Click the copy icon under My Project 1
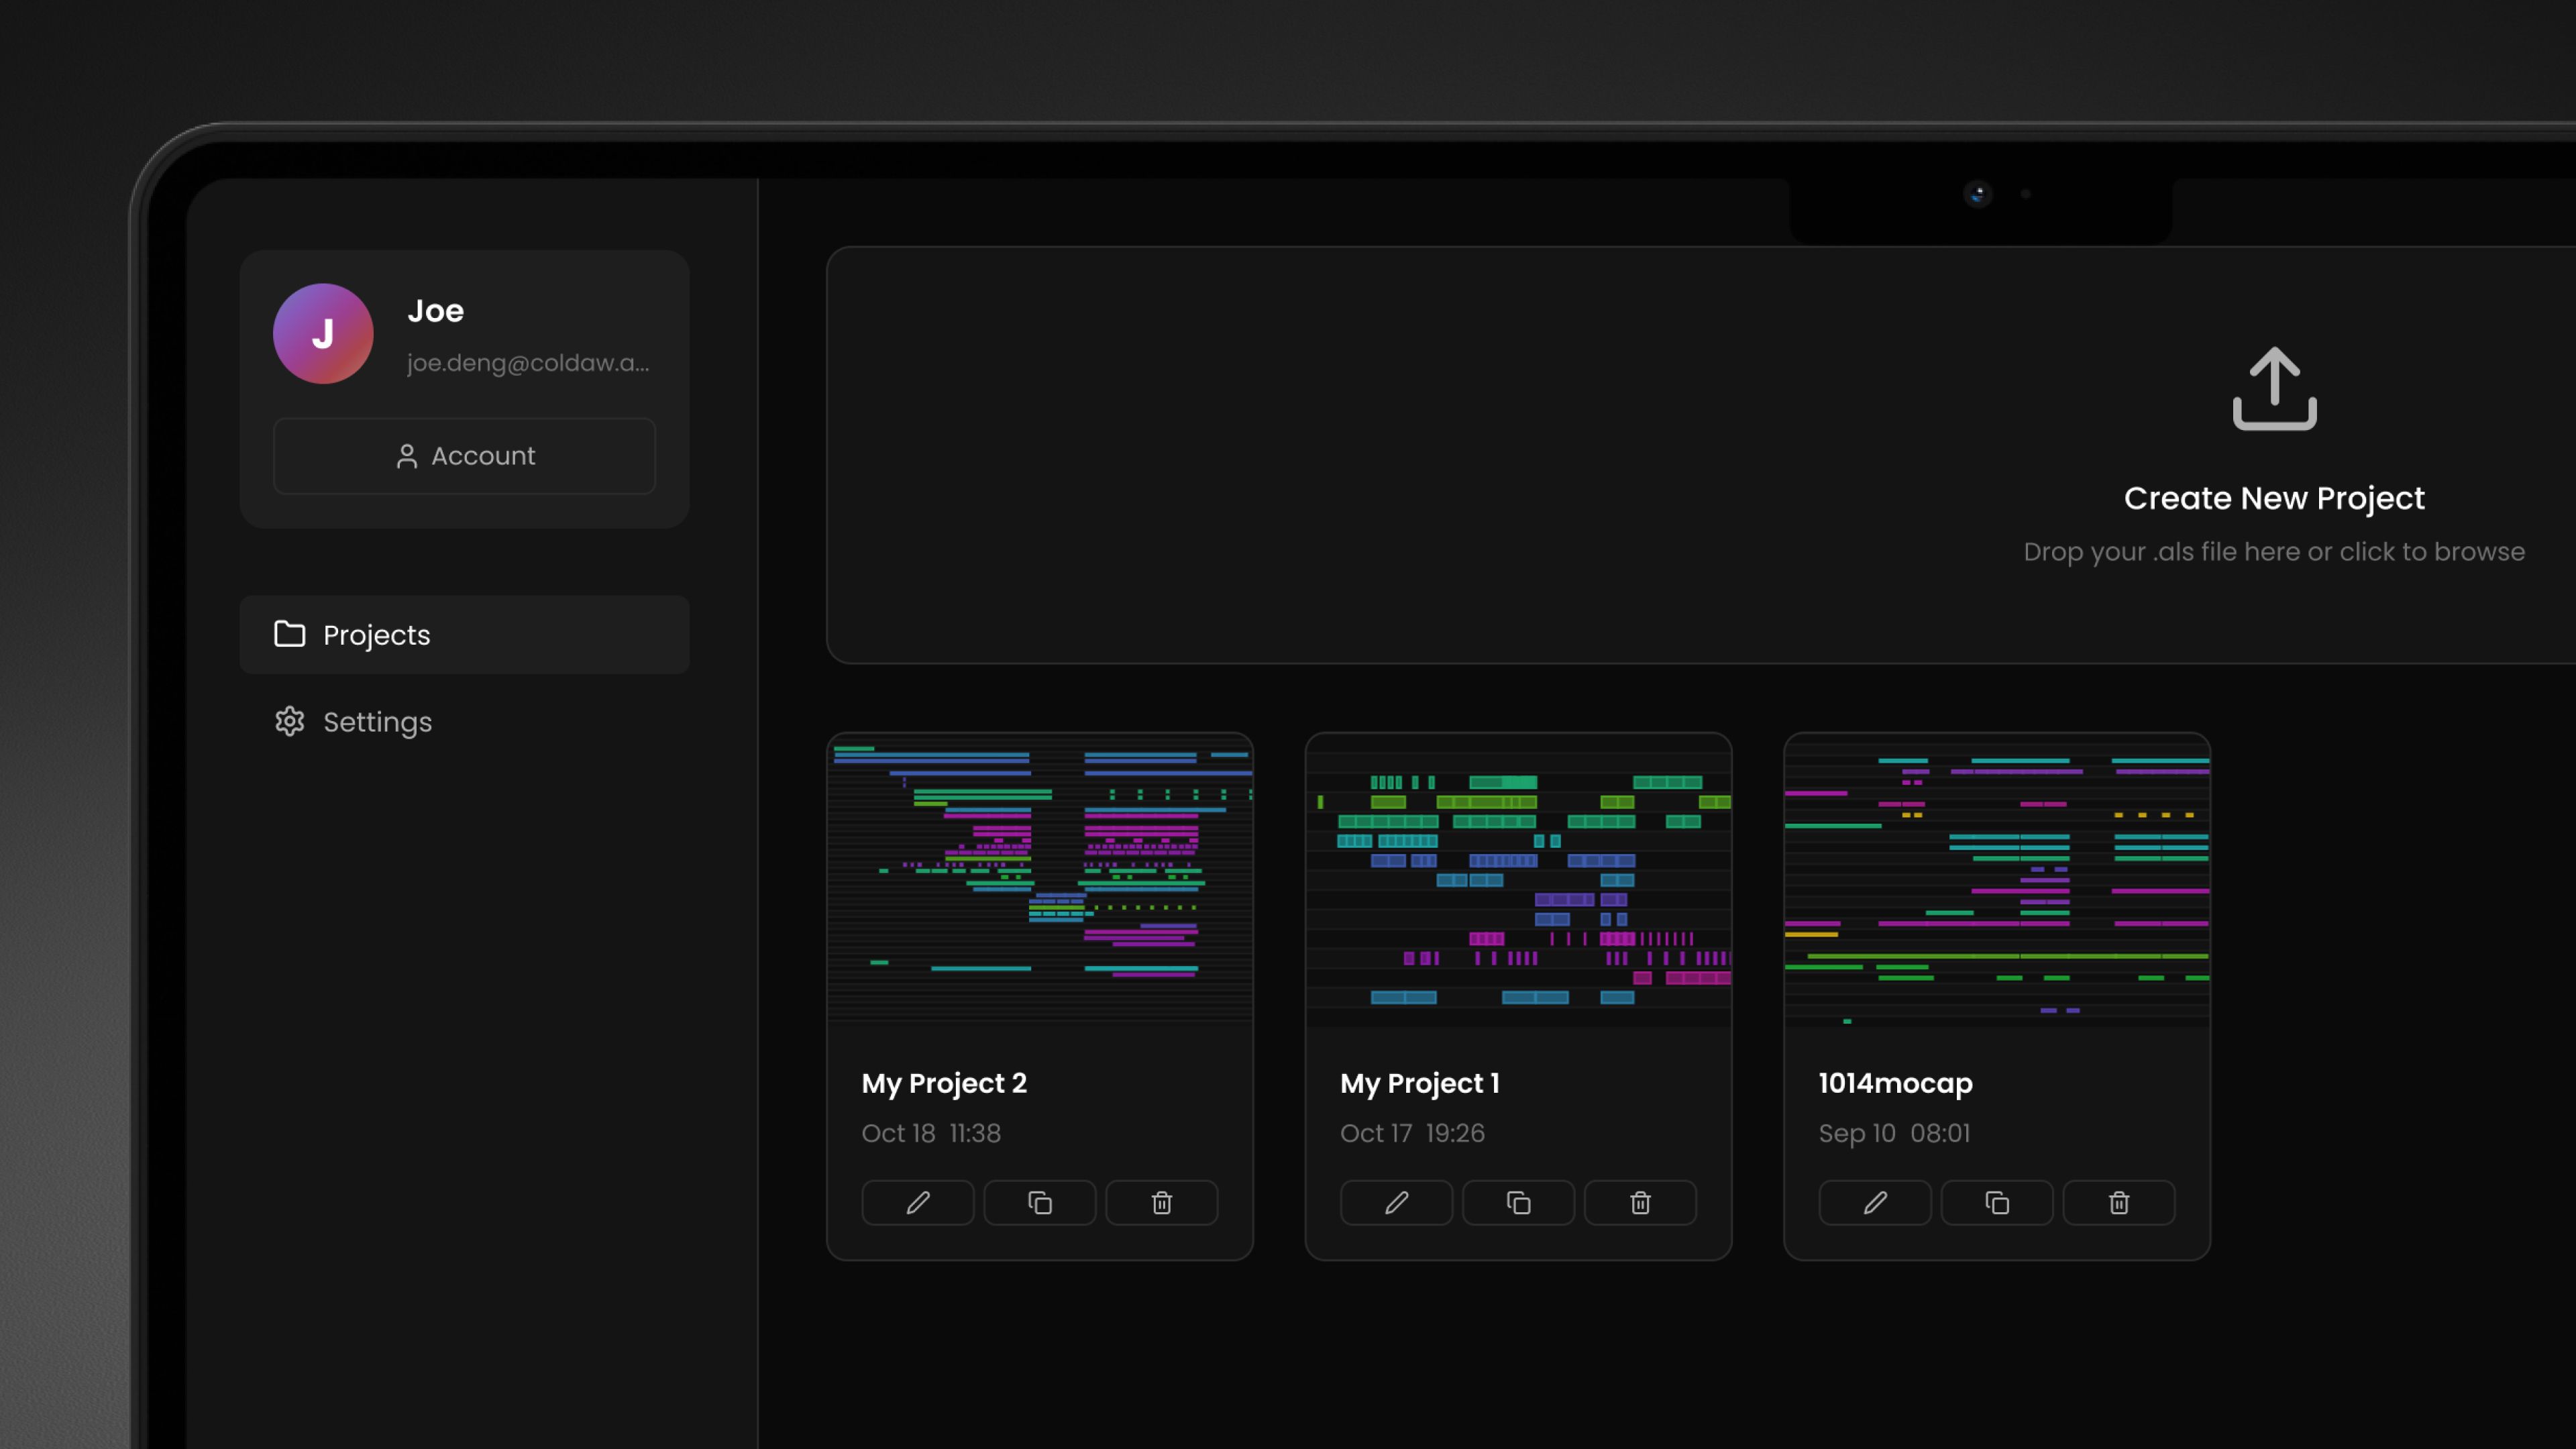The height and width of the screenshot is (1449, 2576). (1518, 1202)
